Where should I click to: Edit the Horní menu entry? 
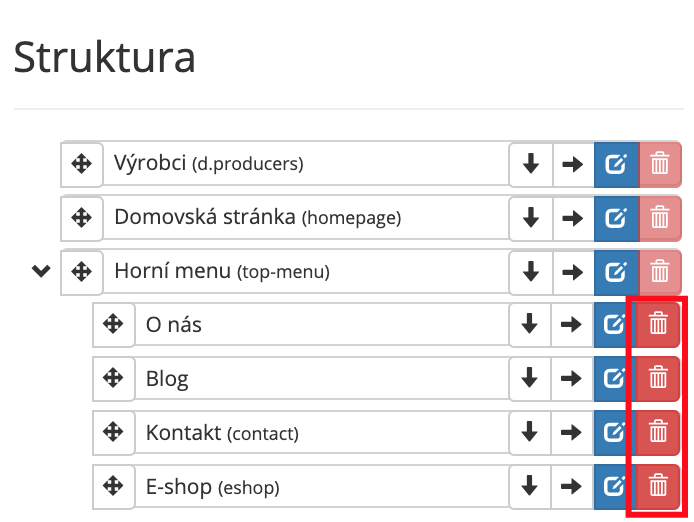[x=616, y=272]
